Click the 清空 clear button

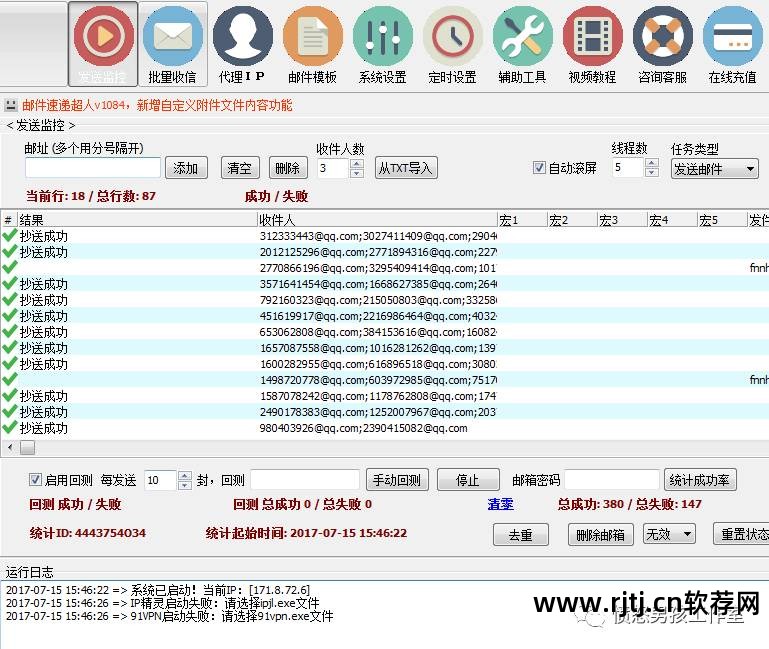[239, 168]
